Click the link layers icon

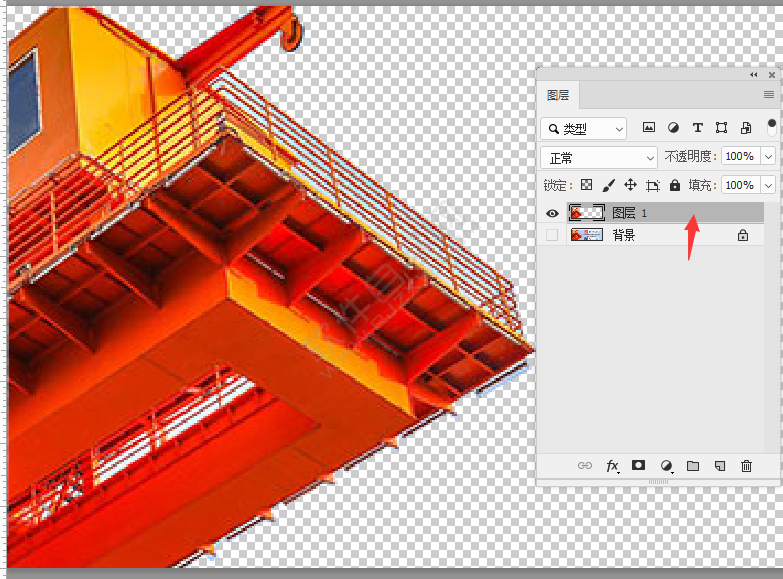click(585, 466)
